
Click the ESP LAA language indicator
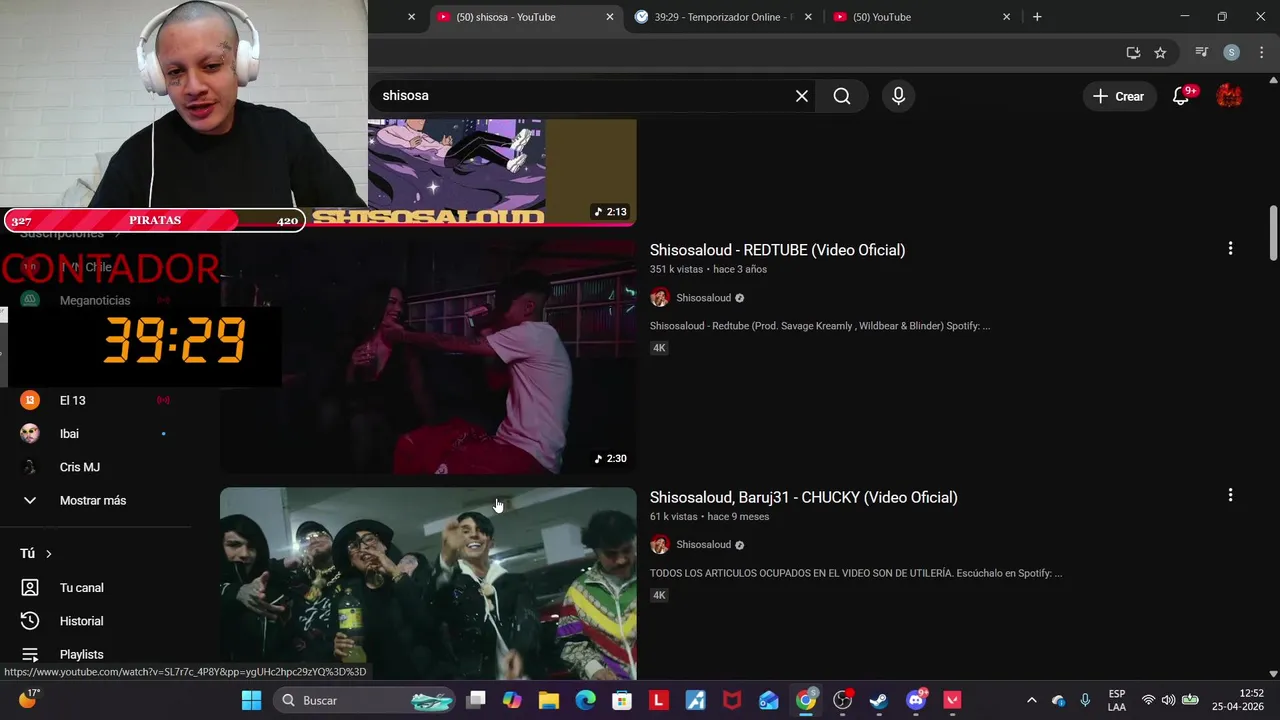click(1117, 700)
